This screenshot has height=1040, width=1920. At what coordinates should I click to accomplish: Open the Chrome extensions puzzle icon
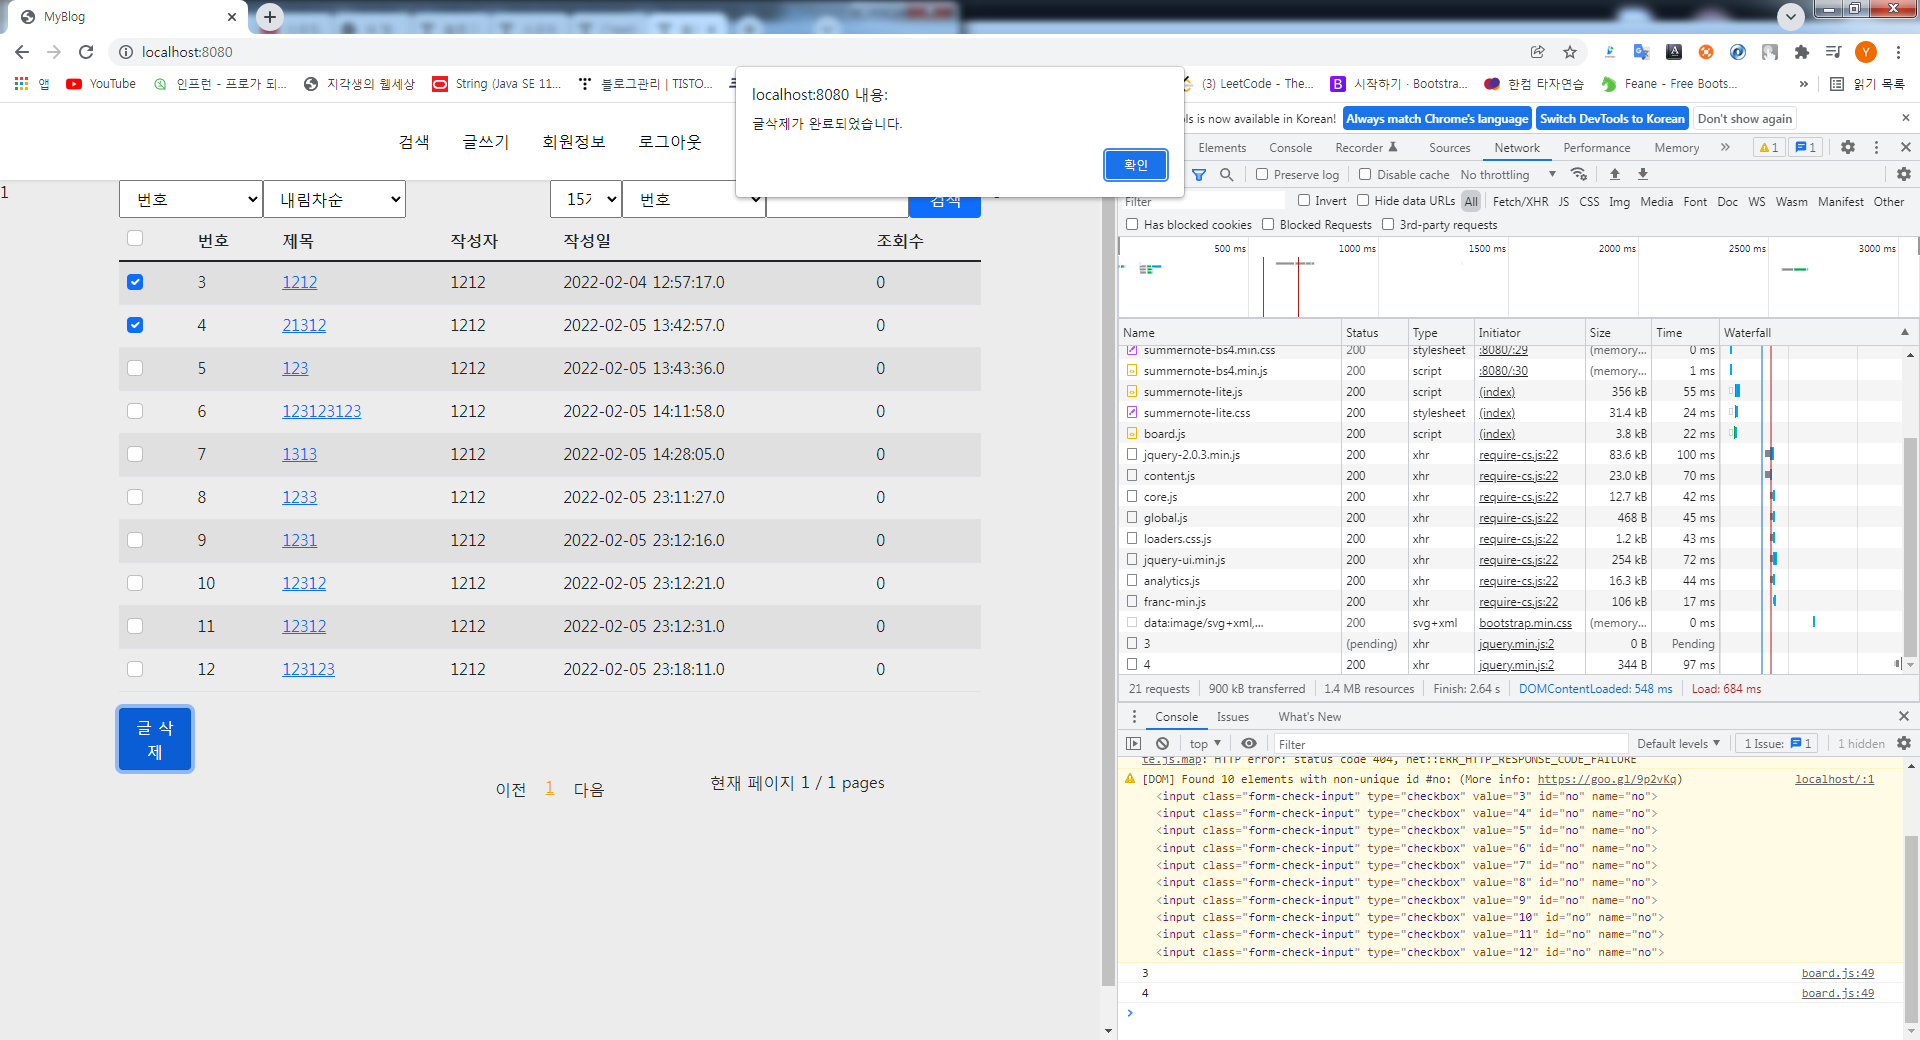coord(1802,52)
